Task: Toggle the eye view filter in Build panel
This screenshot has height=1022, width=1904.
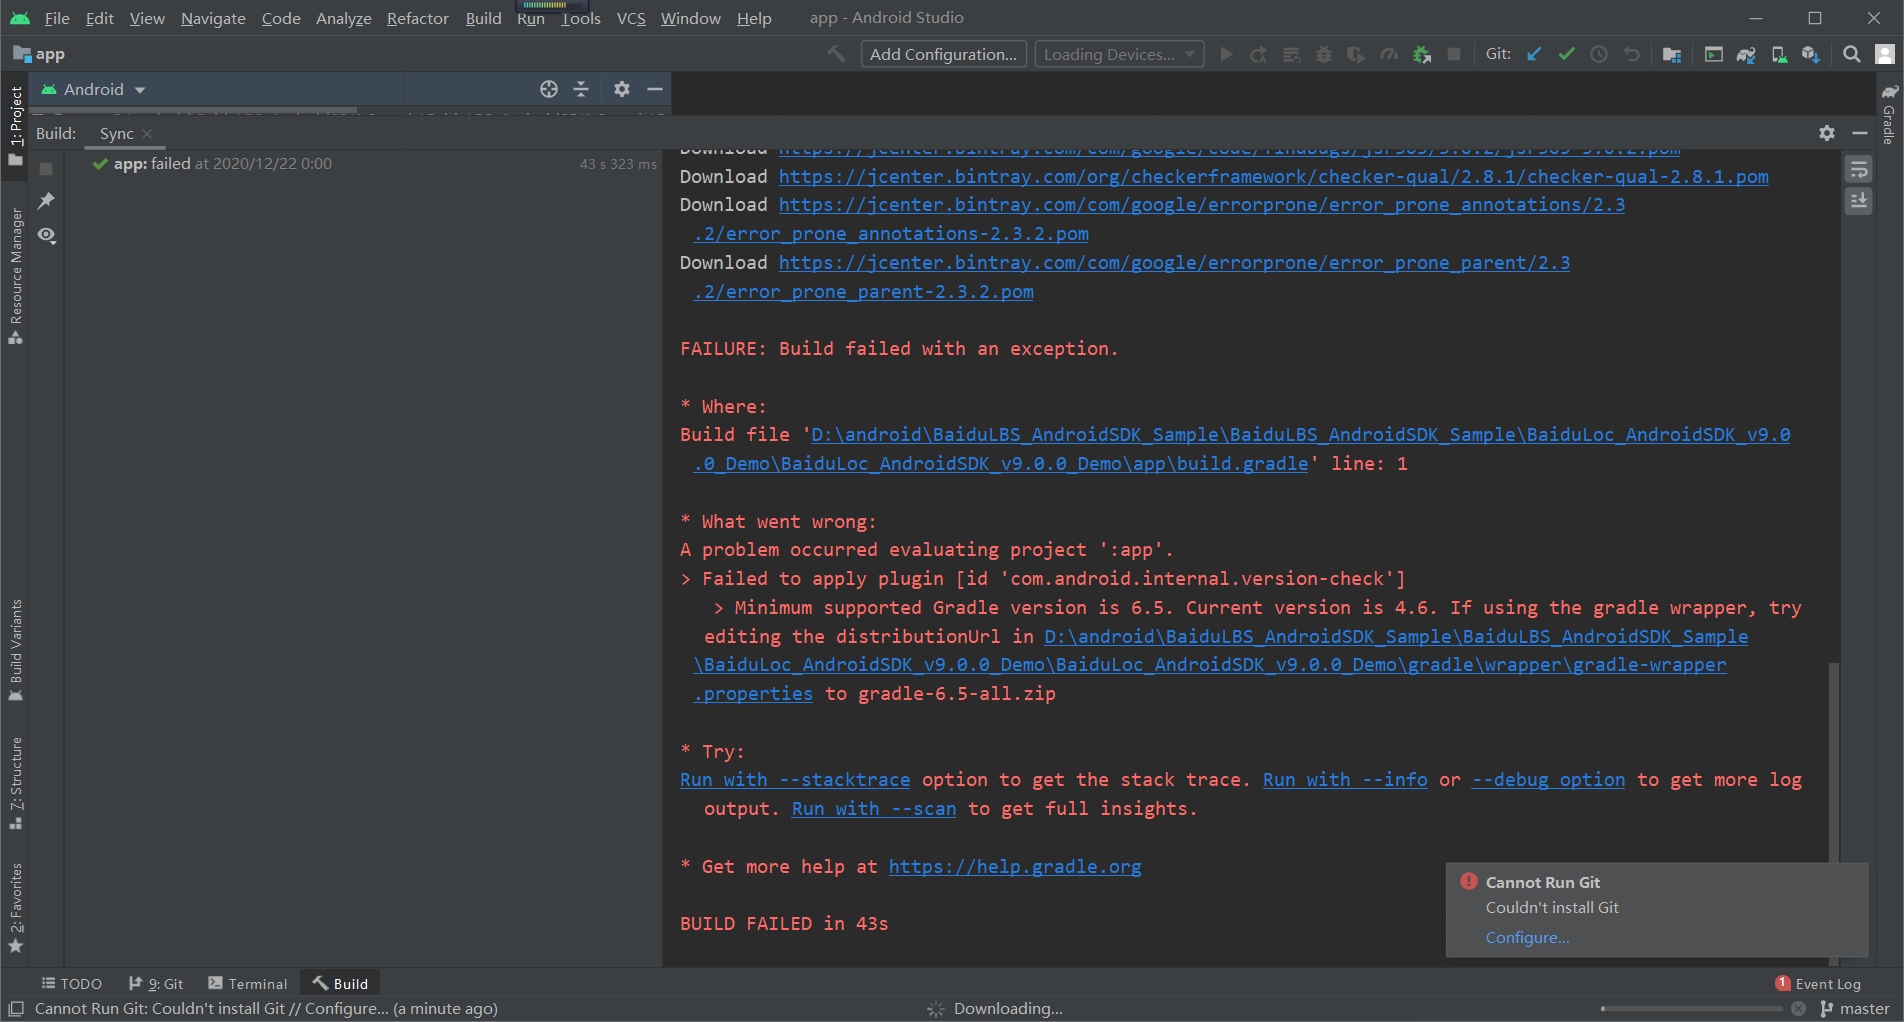Action: 46,235
